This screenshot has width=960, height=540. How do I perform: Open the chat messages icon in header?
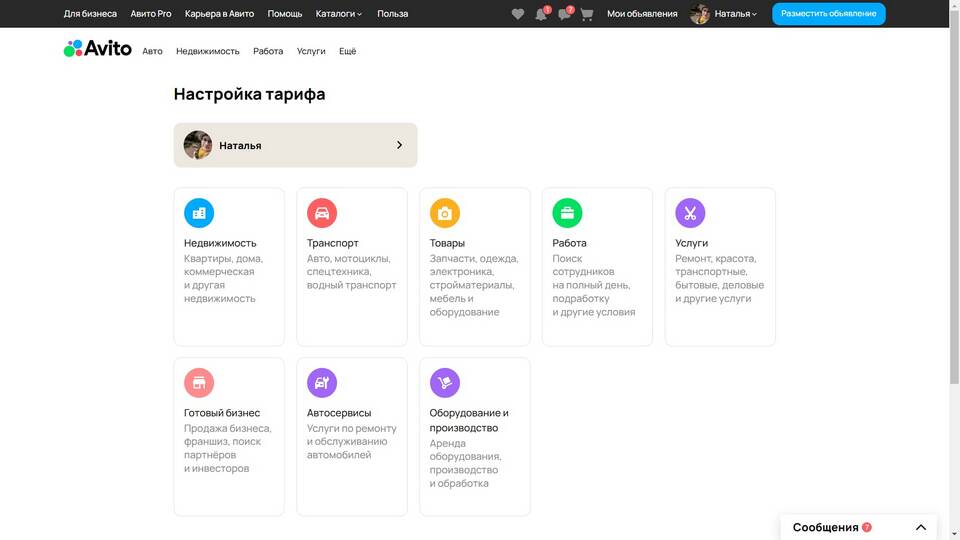[564, 14]
